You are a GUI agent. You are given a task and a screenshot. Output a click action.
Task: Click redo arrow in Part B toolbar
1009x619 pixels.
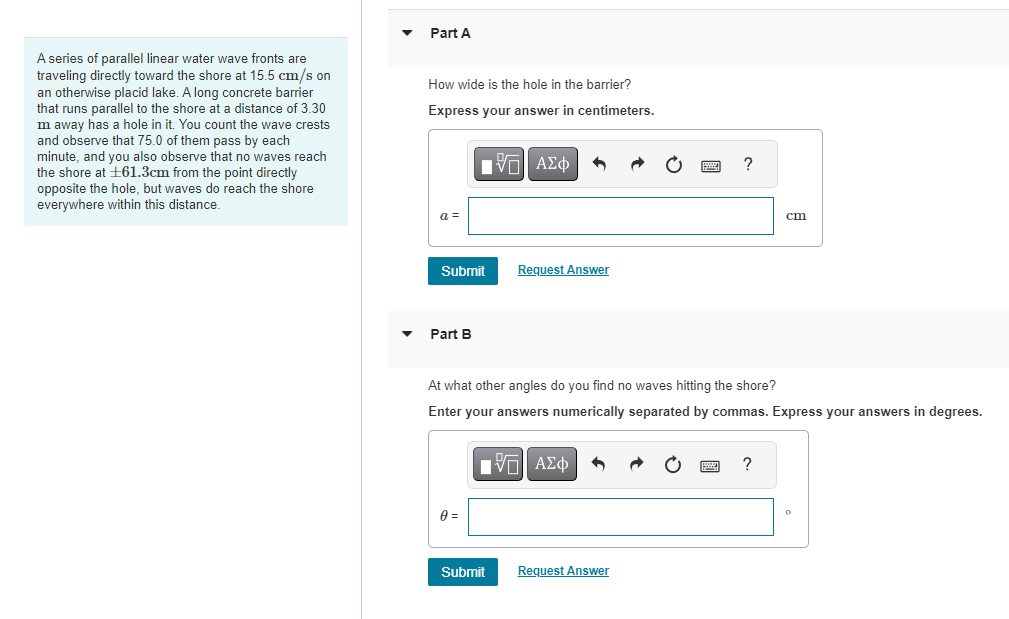(636, 465)
